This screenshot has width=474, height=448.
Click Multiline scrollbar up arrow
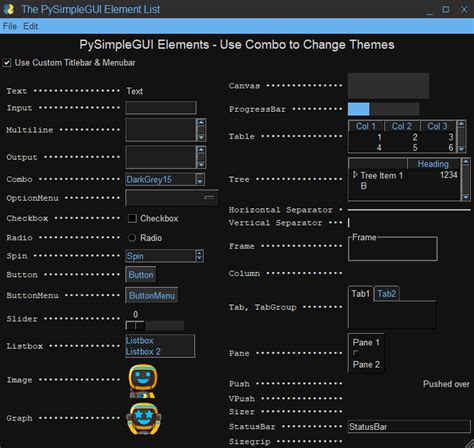pyautogui.click(x=201, y=123)
